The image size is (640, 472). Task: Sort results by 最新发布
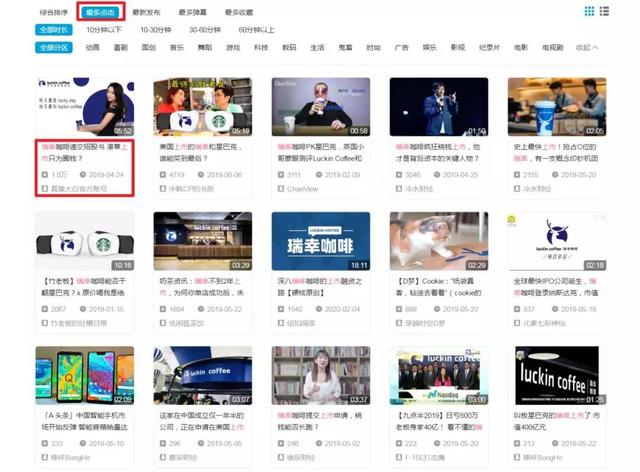pyautogui.click(x=147, y=12)
